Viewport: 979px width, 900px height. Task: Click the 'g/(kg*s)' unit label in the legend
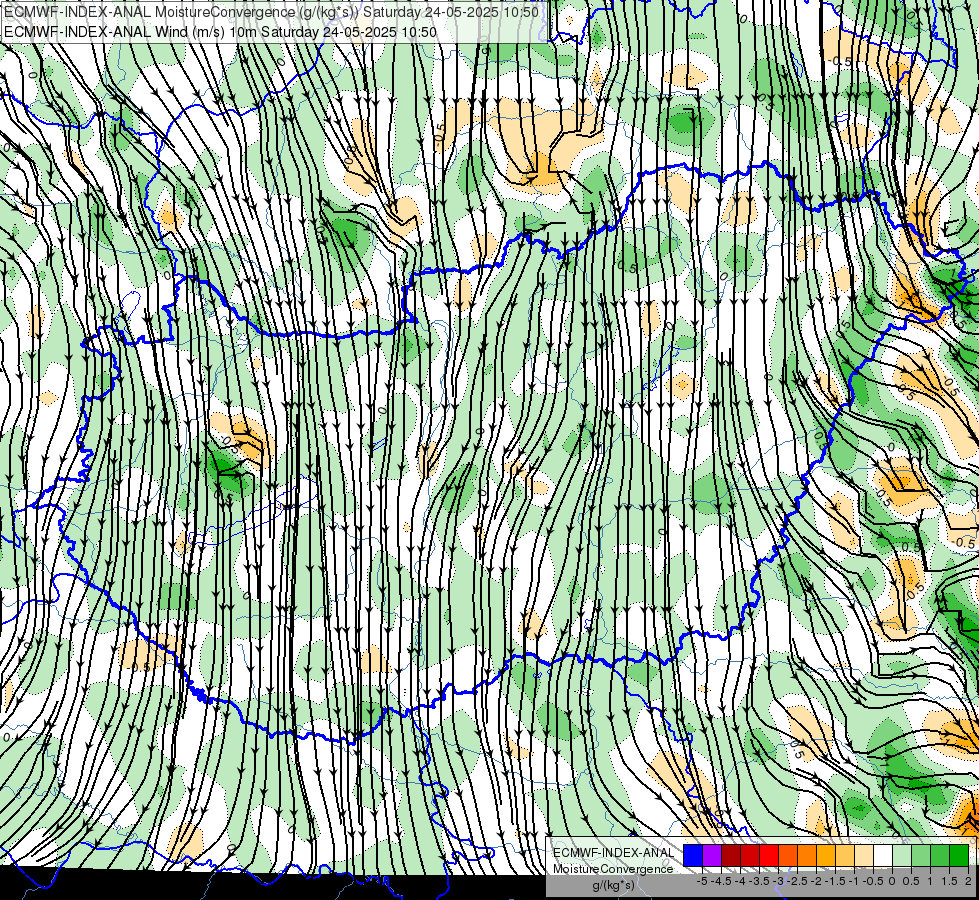(613, 885)
